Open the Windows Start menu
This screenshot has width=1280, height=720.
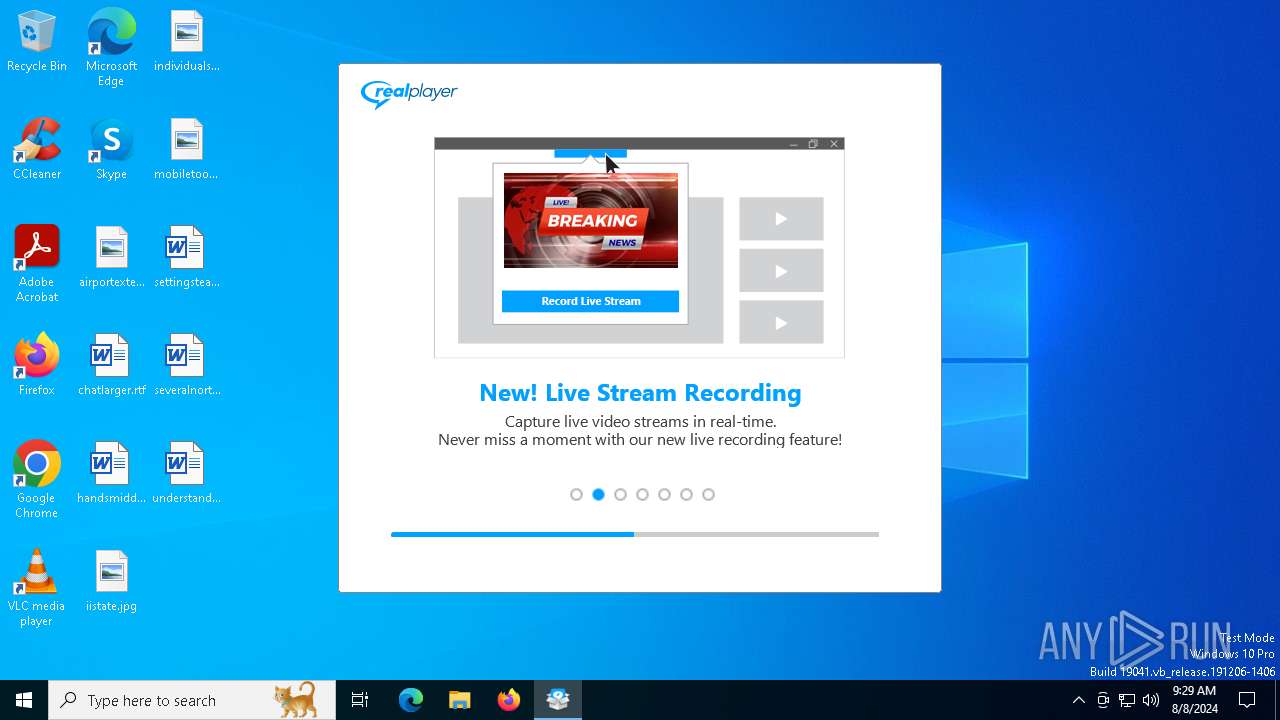coord(24,700)
